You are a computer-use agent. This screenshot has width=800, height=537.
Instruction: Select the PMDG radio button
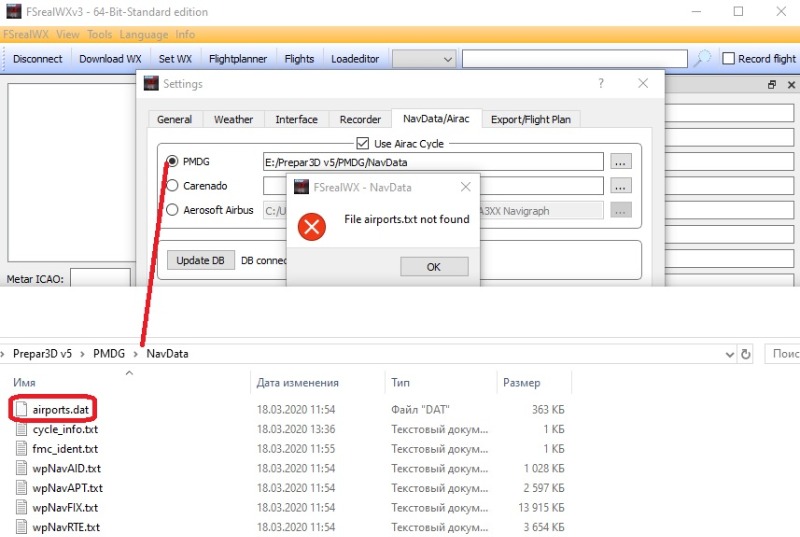[172, 161]
